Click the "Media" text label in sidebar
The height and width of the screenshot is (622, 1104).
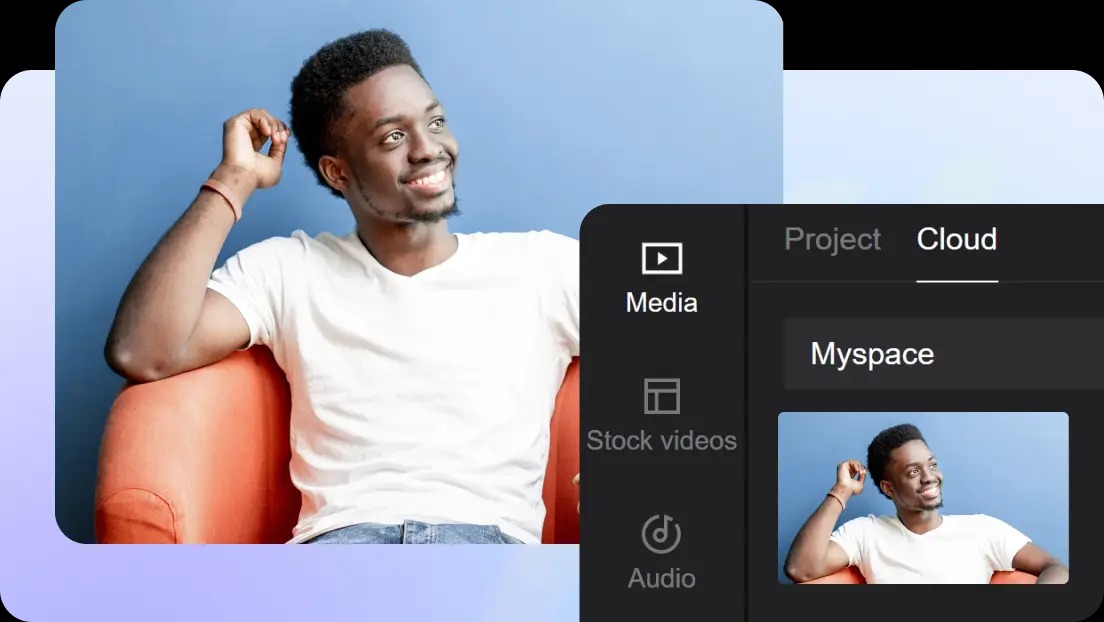[x=661, y=302]
